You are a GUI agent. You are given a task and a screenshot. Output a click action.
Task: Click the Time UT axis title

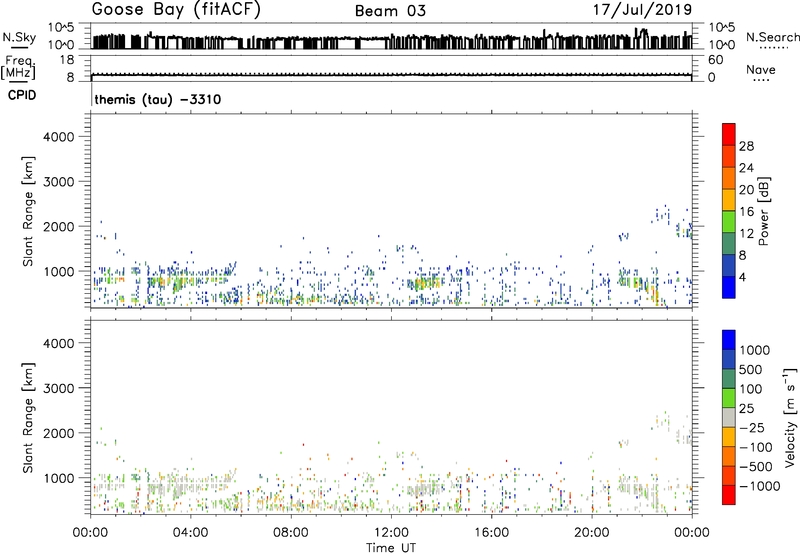391,548
